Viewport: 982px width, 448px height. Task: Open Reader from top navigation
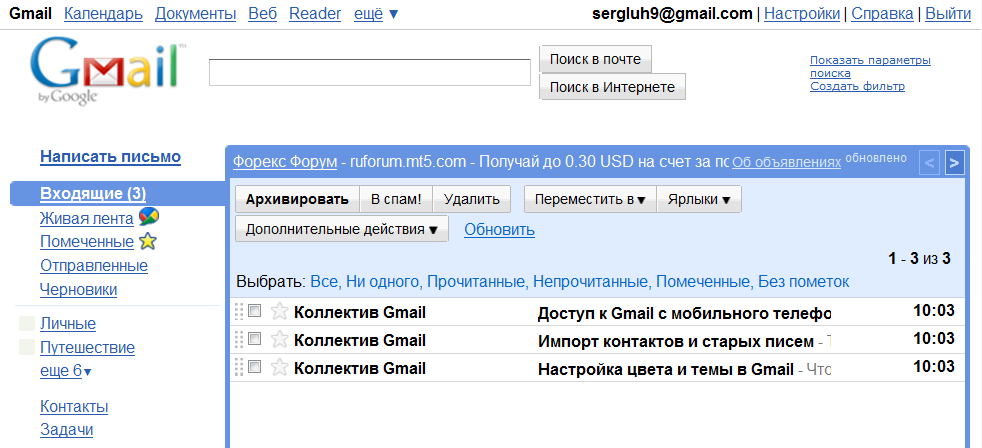click(x=315, y=14)
